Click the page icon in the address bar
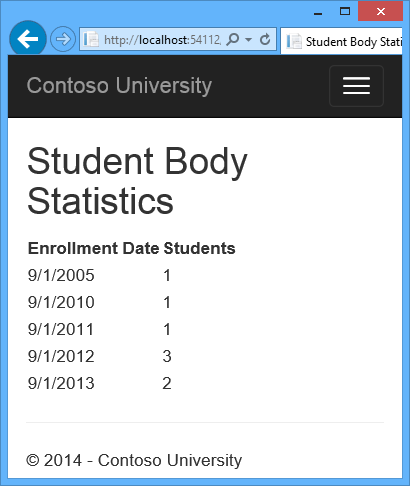The height and width of the screenshot is (486, 410). click(91, 39)
